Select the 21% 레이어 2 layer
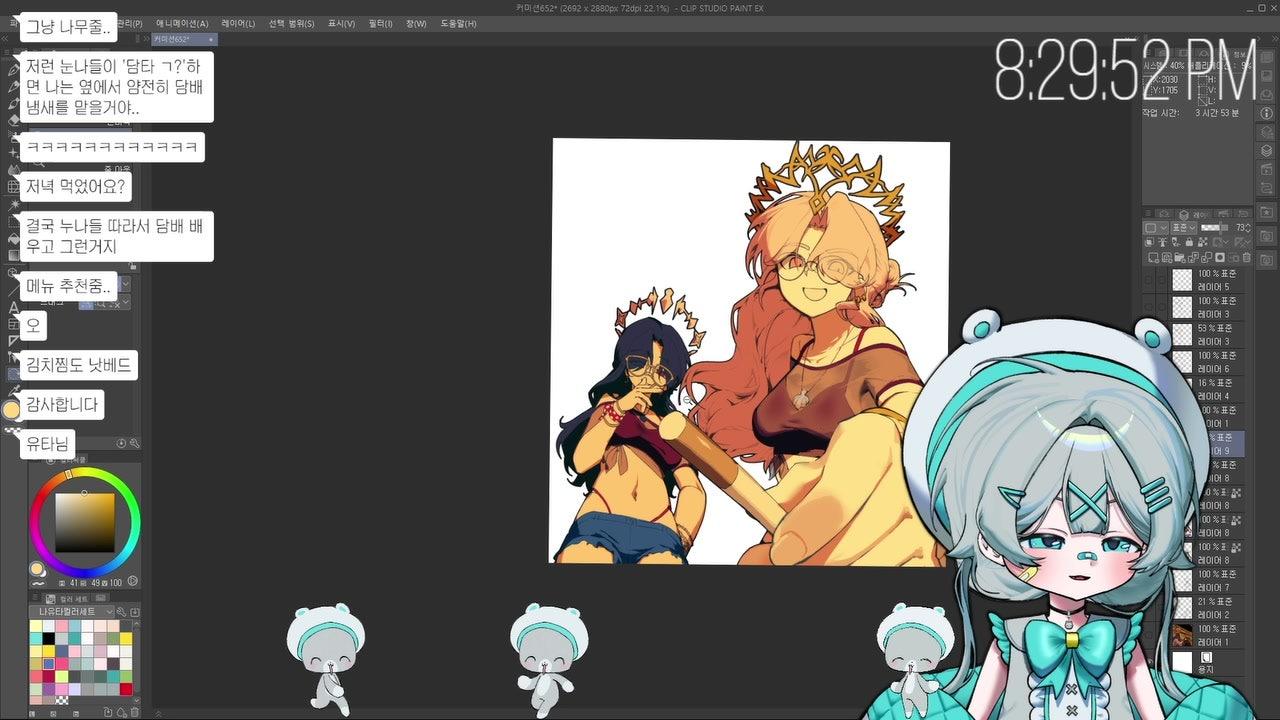1280x720 pixels. pos(1207,608)
